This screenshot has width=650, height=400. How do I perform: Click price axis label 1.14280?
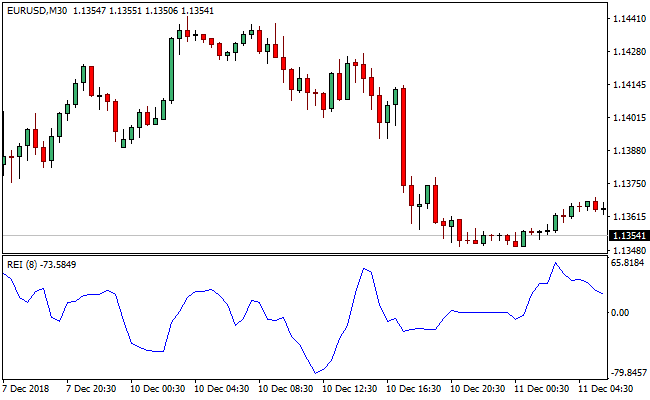coord(629,52)
